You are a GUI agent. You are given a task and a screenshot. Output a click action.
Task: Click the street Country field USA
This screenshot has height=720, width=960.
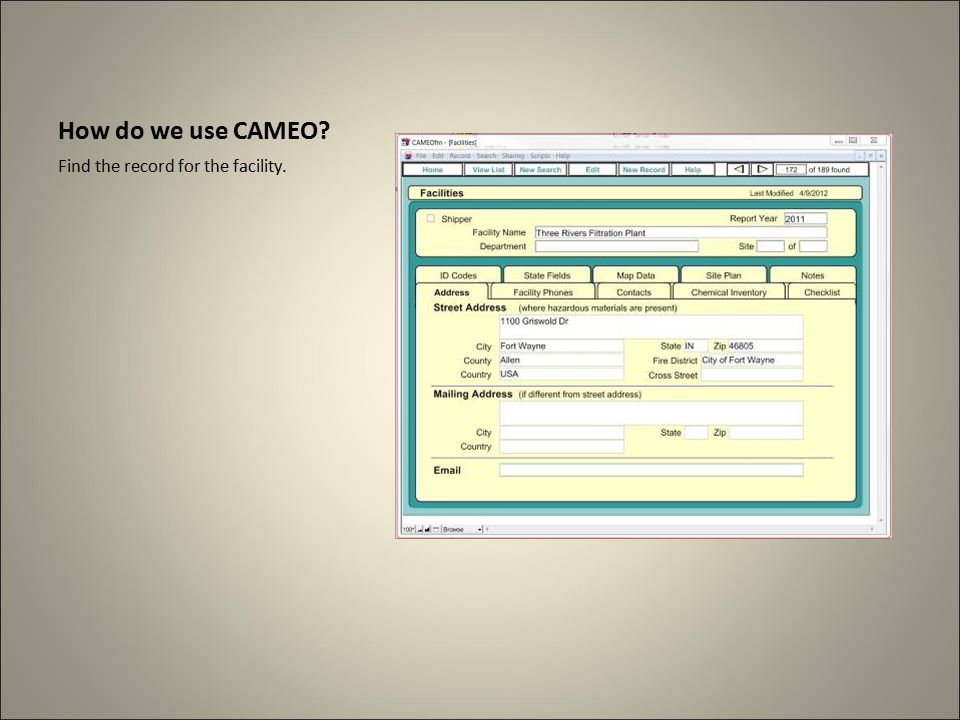pyautogui.click(x=561, y=374)
